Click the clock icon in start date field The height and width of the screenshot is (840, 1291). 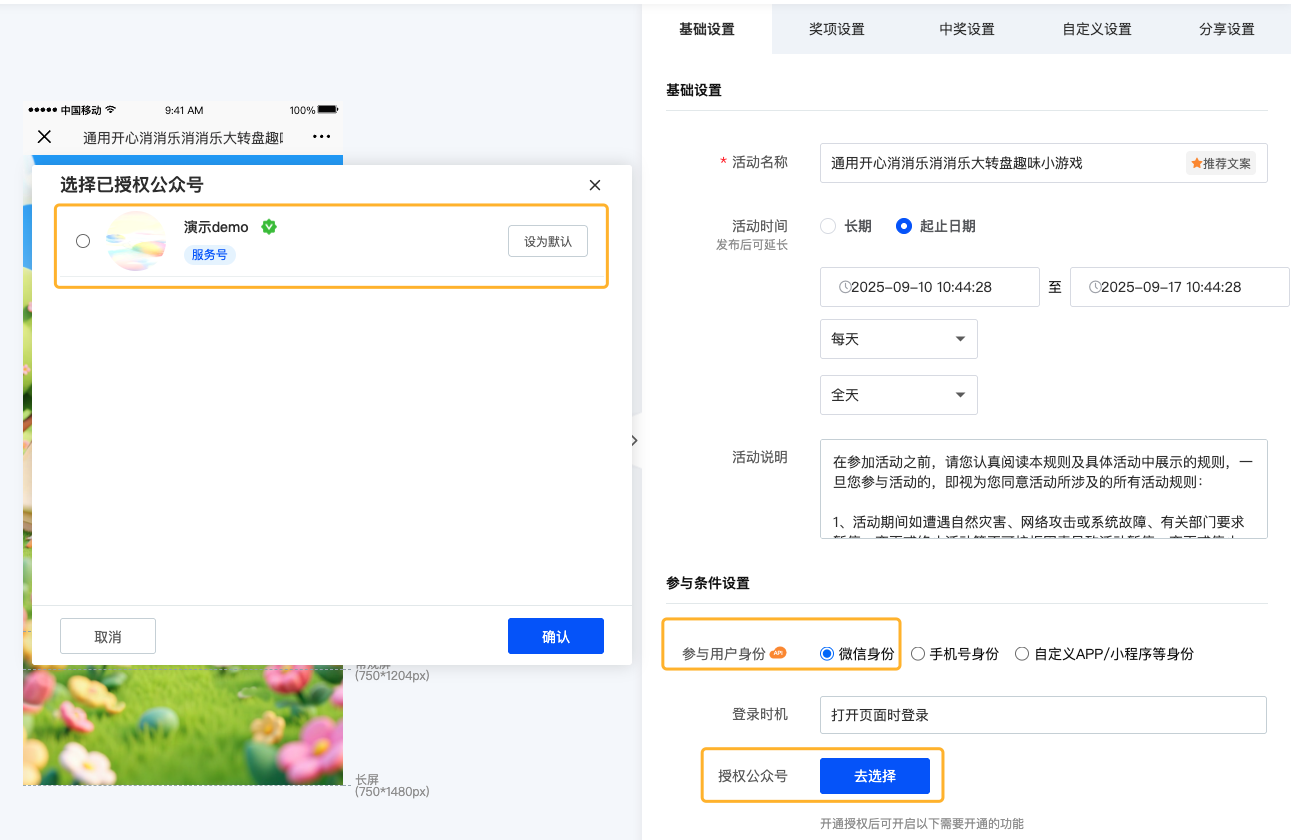point(845,287)
